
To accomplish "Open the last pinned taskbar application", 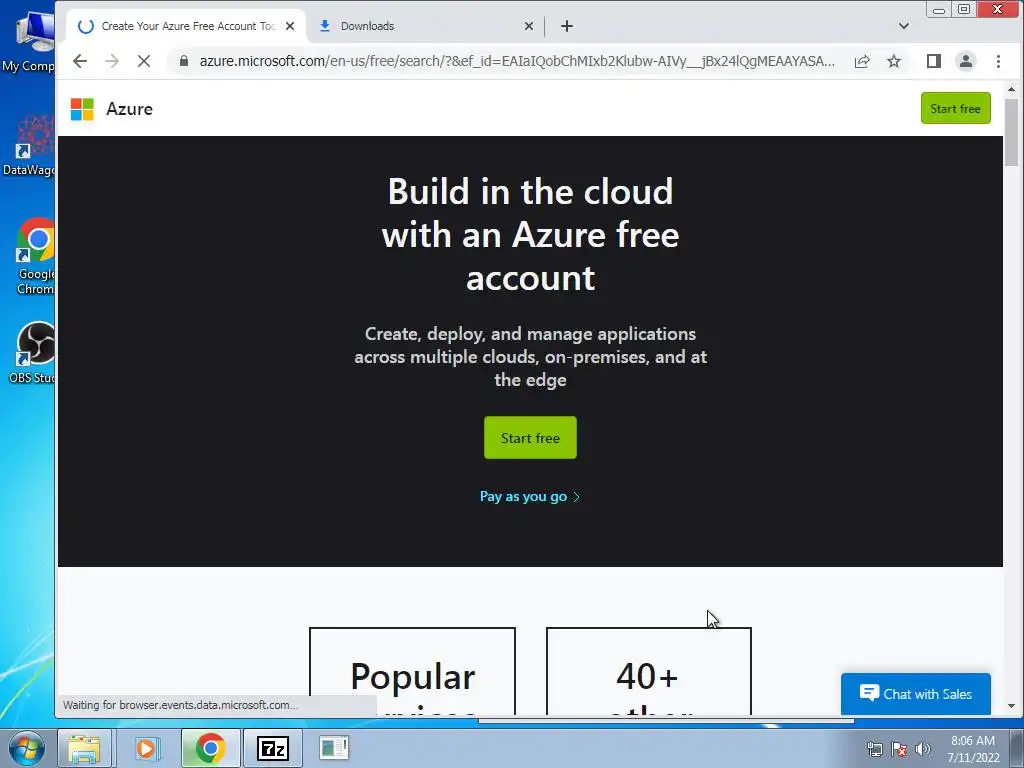I will point(334,748).
